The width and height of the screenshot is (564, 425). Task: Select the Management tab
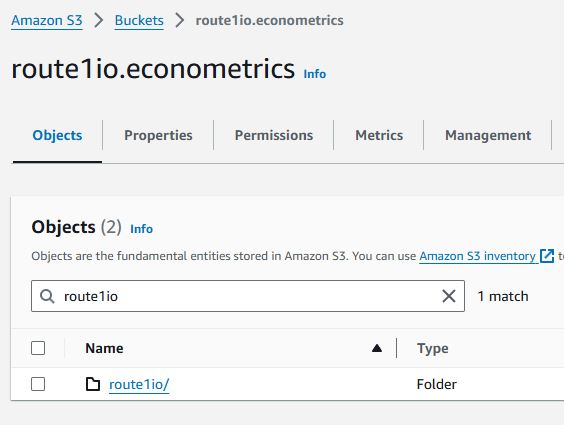click(x=488, y=136)
